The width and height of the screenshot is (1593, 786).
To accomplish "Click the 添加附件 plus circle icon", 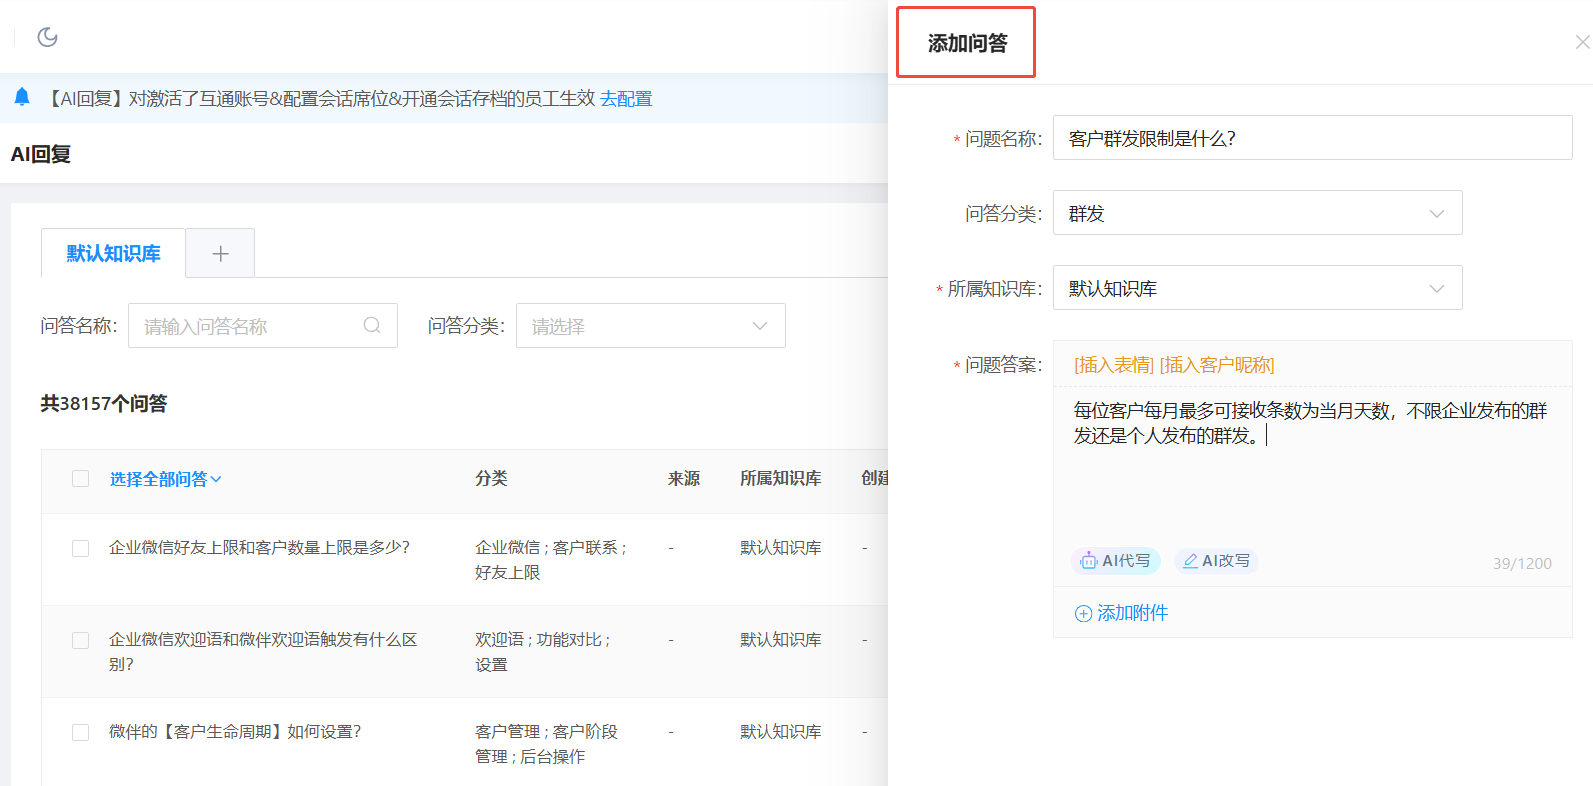I will pos(1083,614).
